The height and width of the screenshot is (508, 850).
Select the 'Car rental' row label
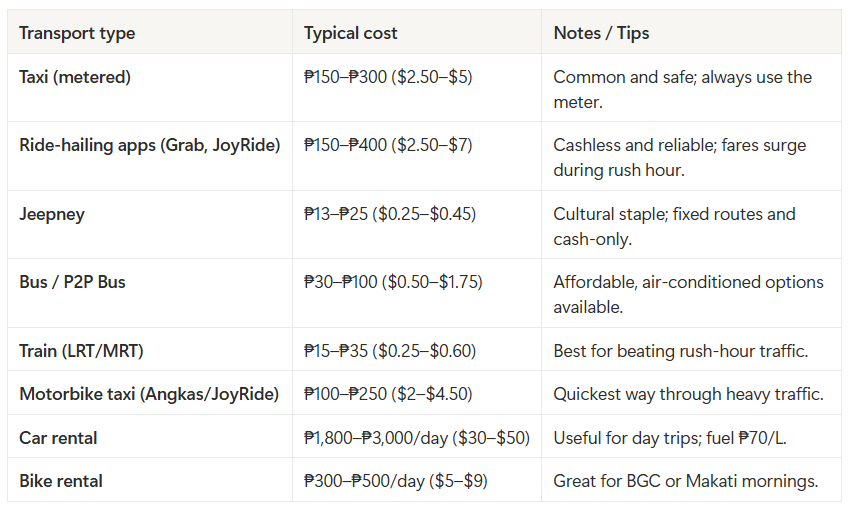pos(58,438)
